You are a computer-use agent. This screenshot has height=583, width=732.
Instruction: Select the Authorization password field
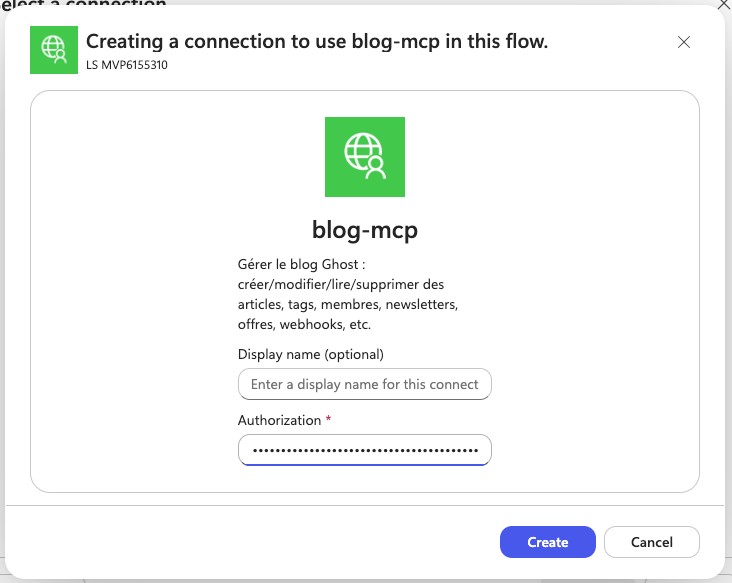[365, 450]
